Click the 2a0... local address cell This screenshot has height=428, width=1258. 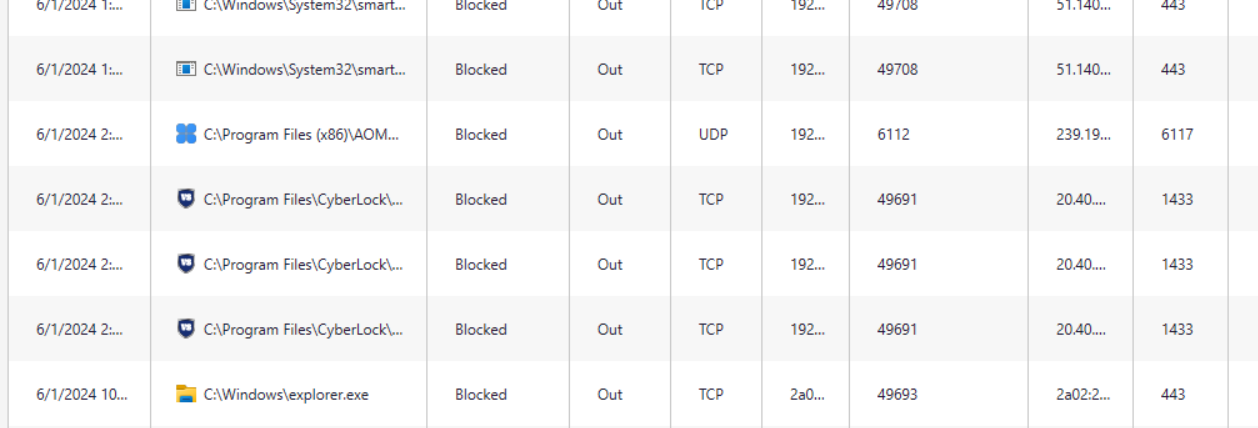pos(806,394)
